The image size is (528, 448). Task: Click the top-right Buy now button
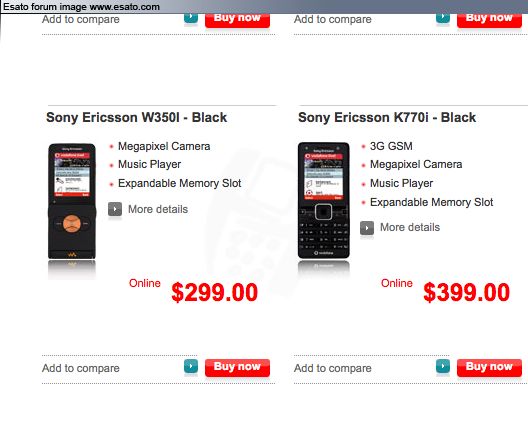click(489, 20)
